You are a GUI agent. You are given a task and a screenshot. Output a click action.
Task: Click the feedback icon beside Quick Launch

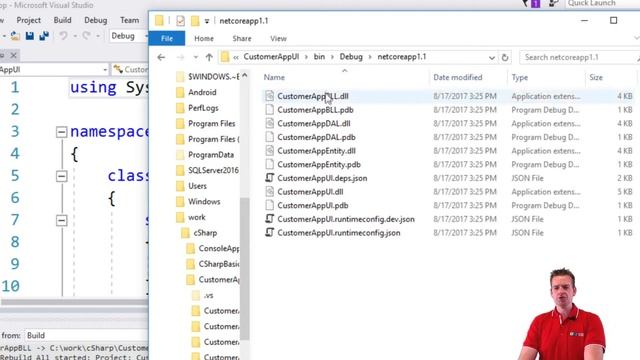tap(553, 3)
